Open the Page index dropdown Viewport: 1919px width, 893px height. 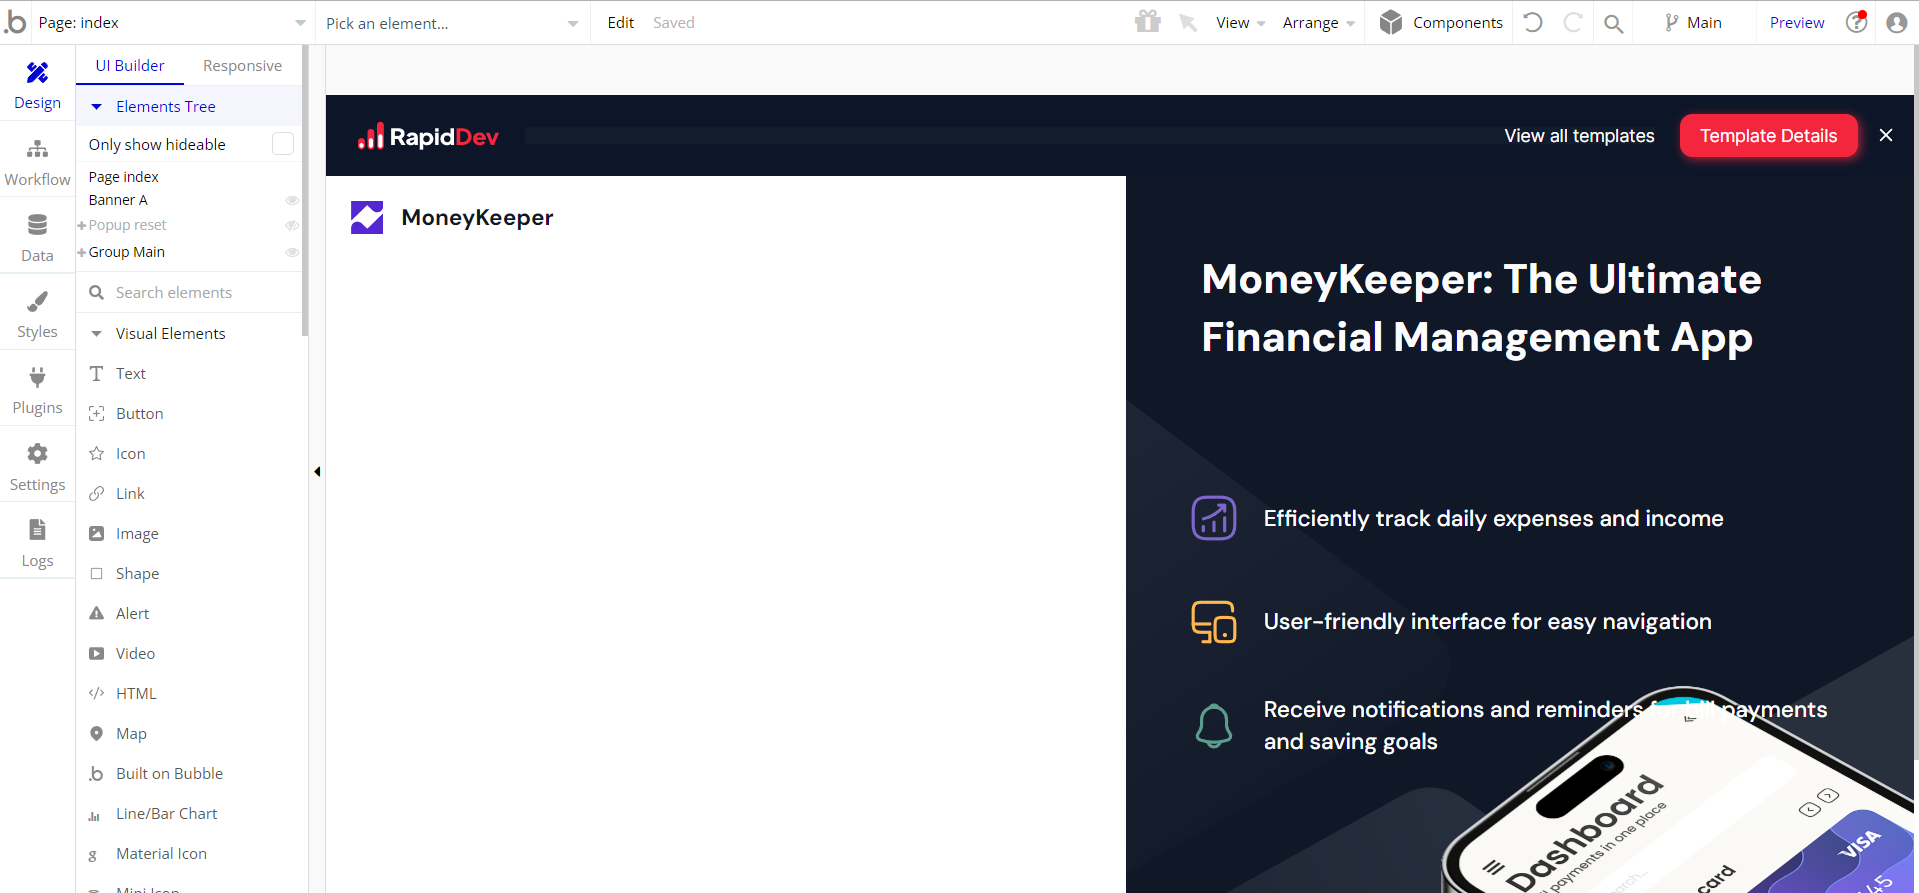pos(172,22)
